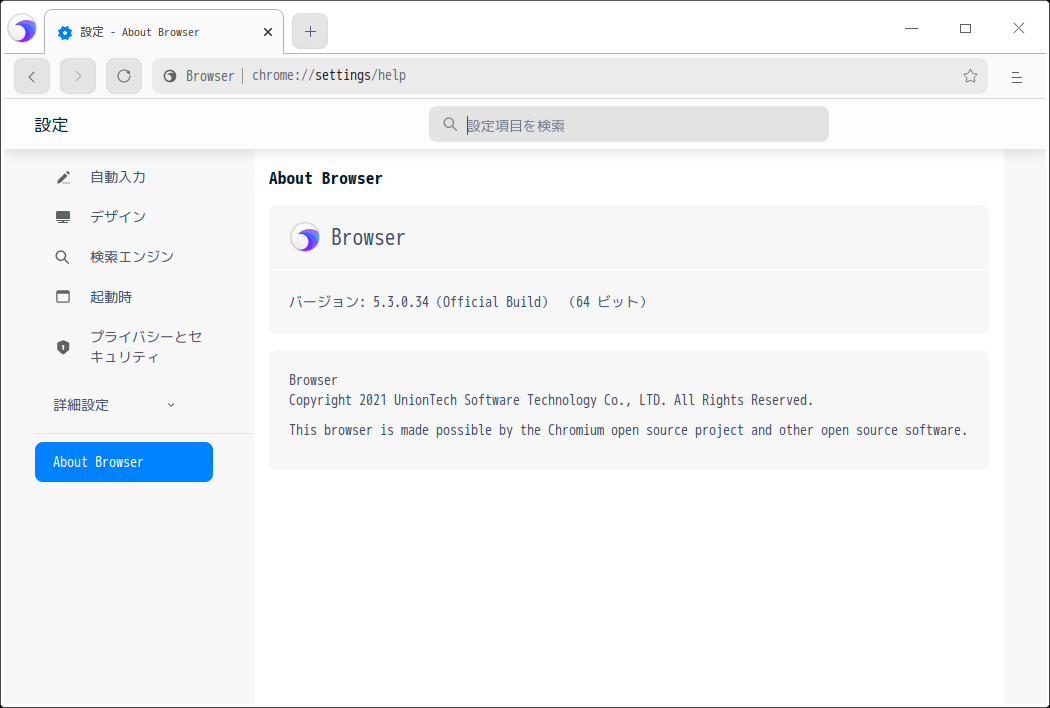Image resolution: width=1050 pixels, height=708 pixels.
Task: Click the search icon in settings search box
Action: pos(450,125)
